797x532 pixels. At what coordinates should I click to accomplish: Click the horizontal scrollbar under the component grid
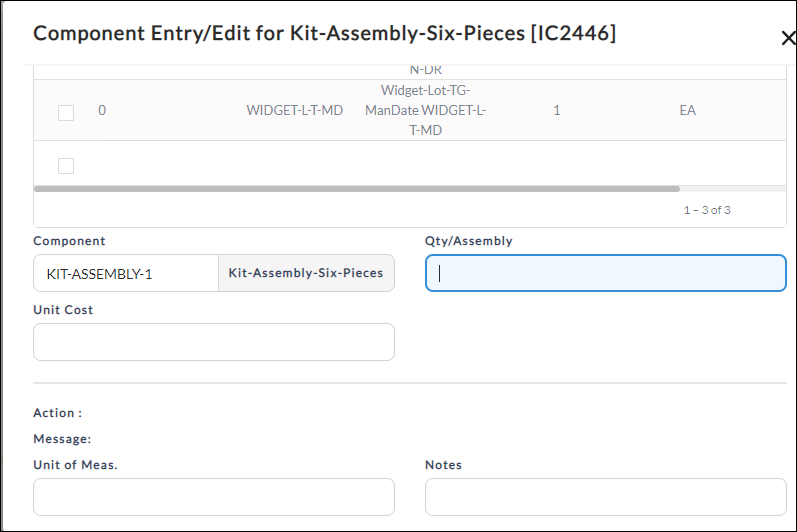pos(357,189)
